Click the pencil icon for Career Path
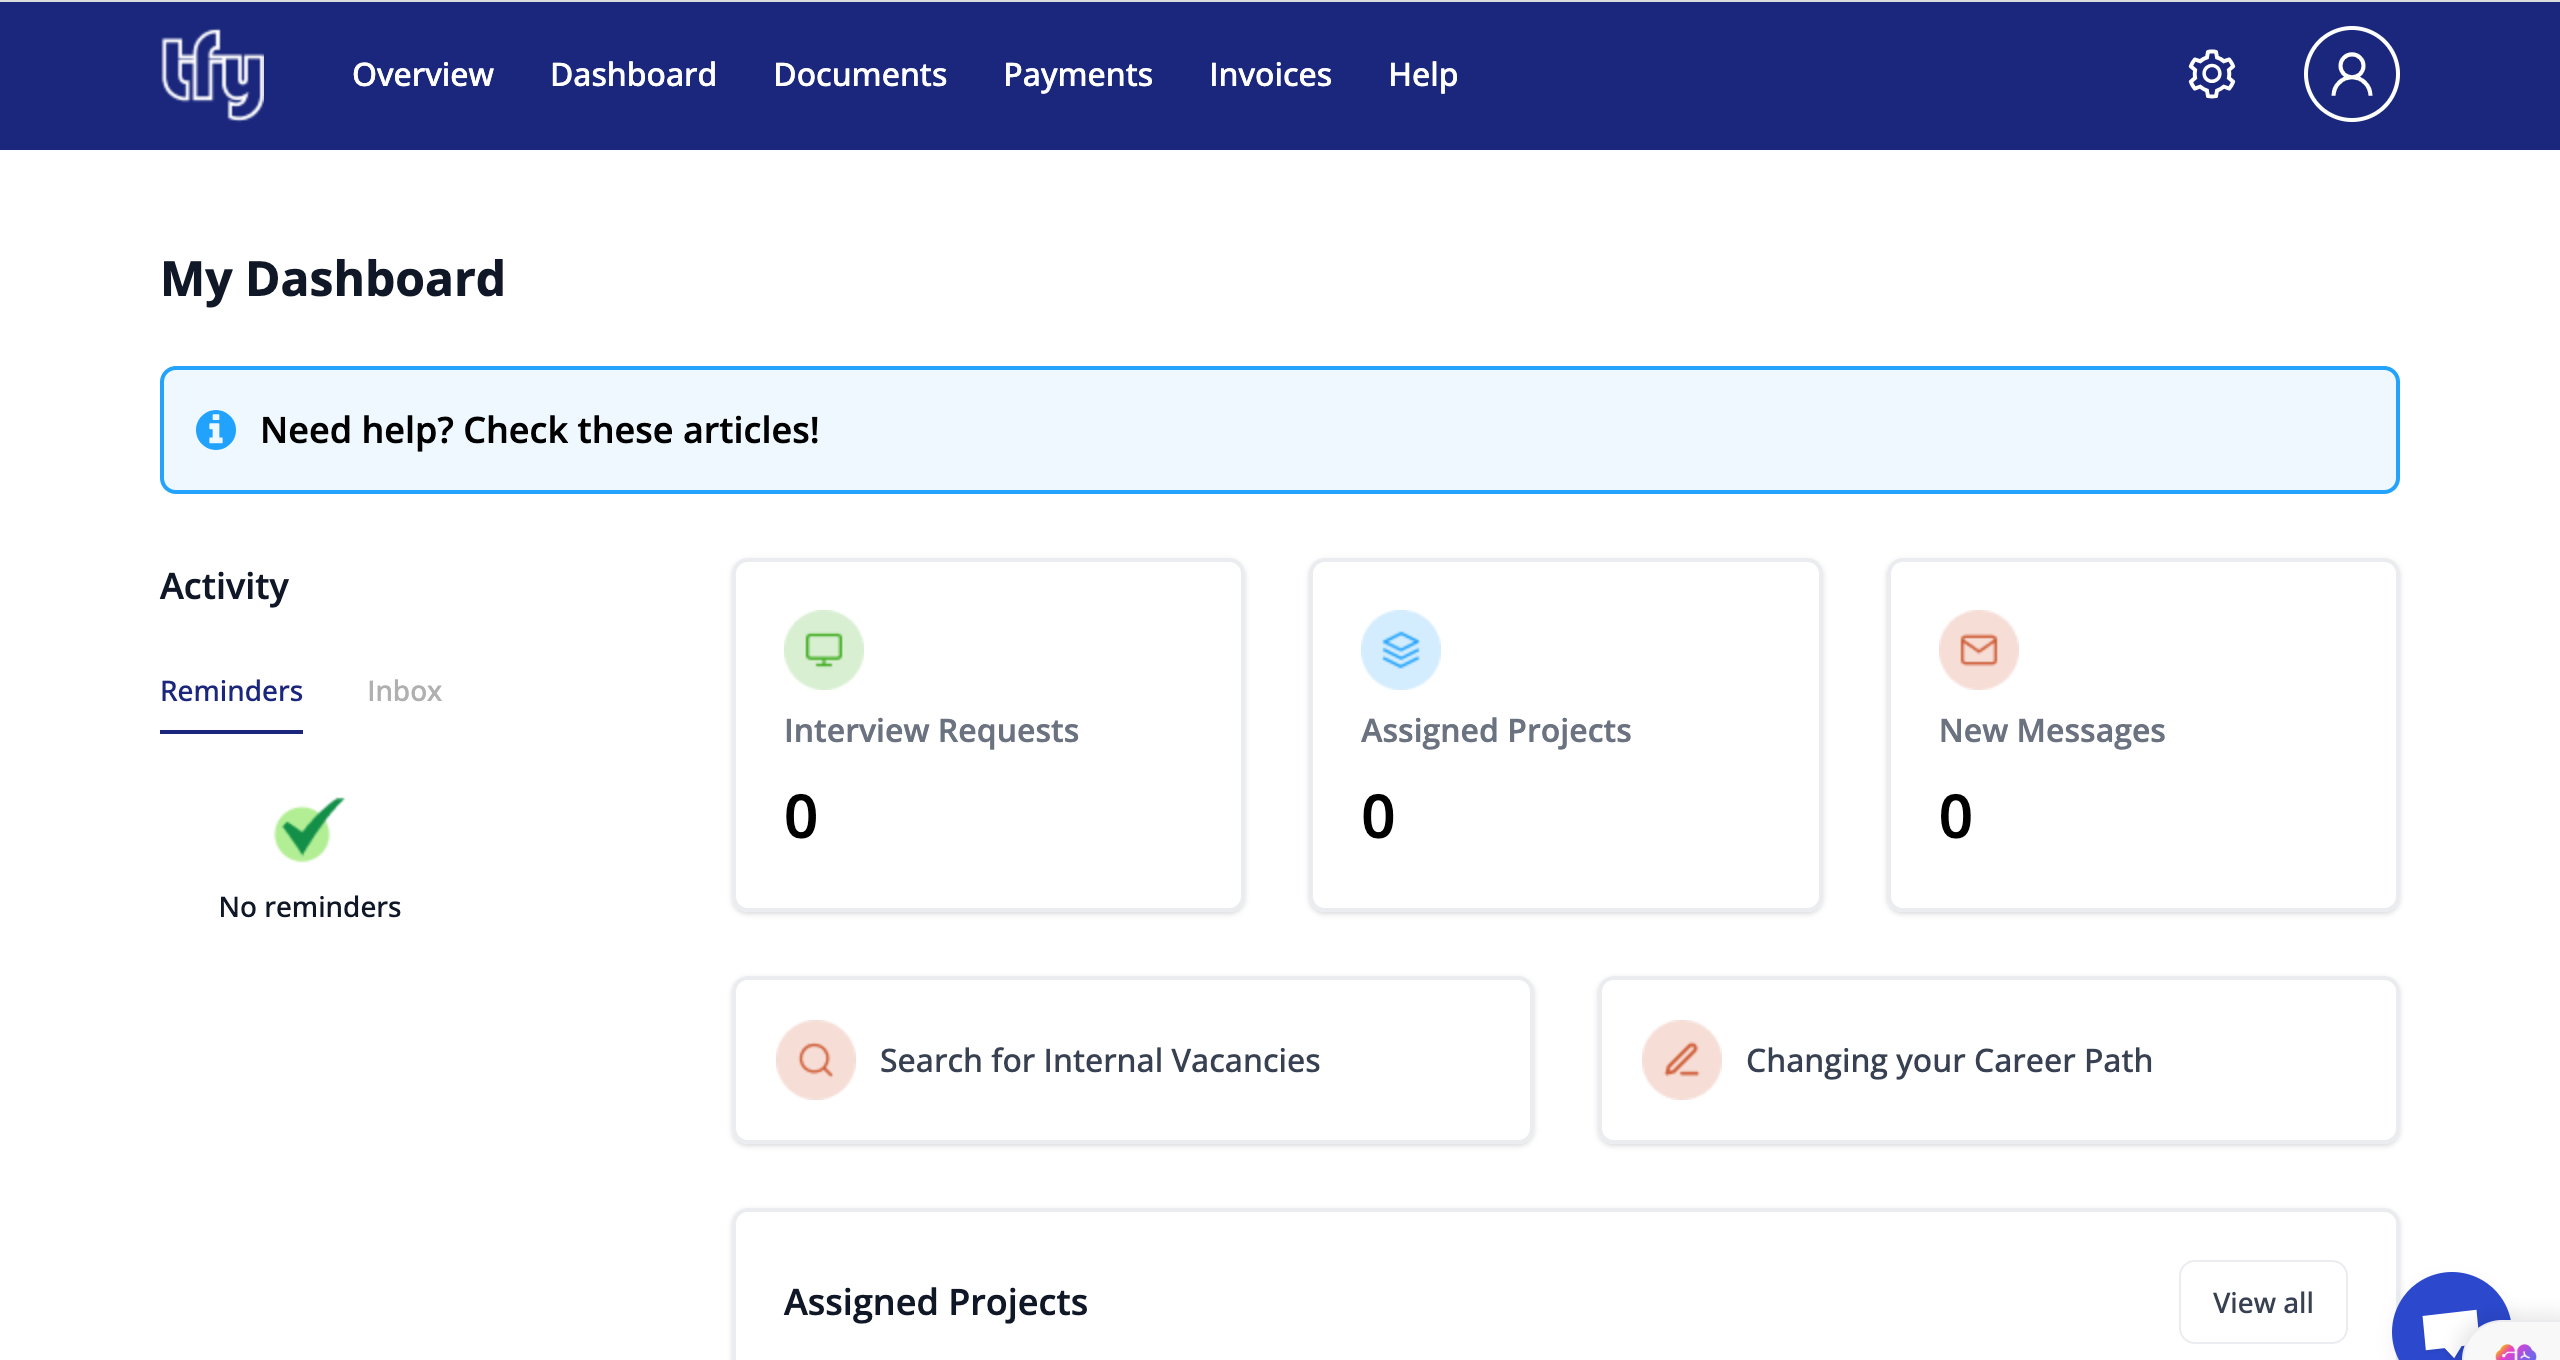Image resolution: width=2560 pixels, height=1360 pixels. 1682,1060
